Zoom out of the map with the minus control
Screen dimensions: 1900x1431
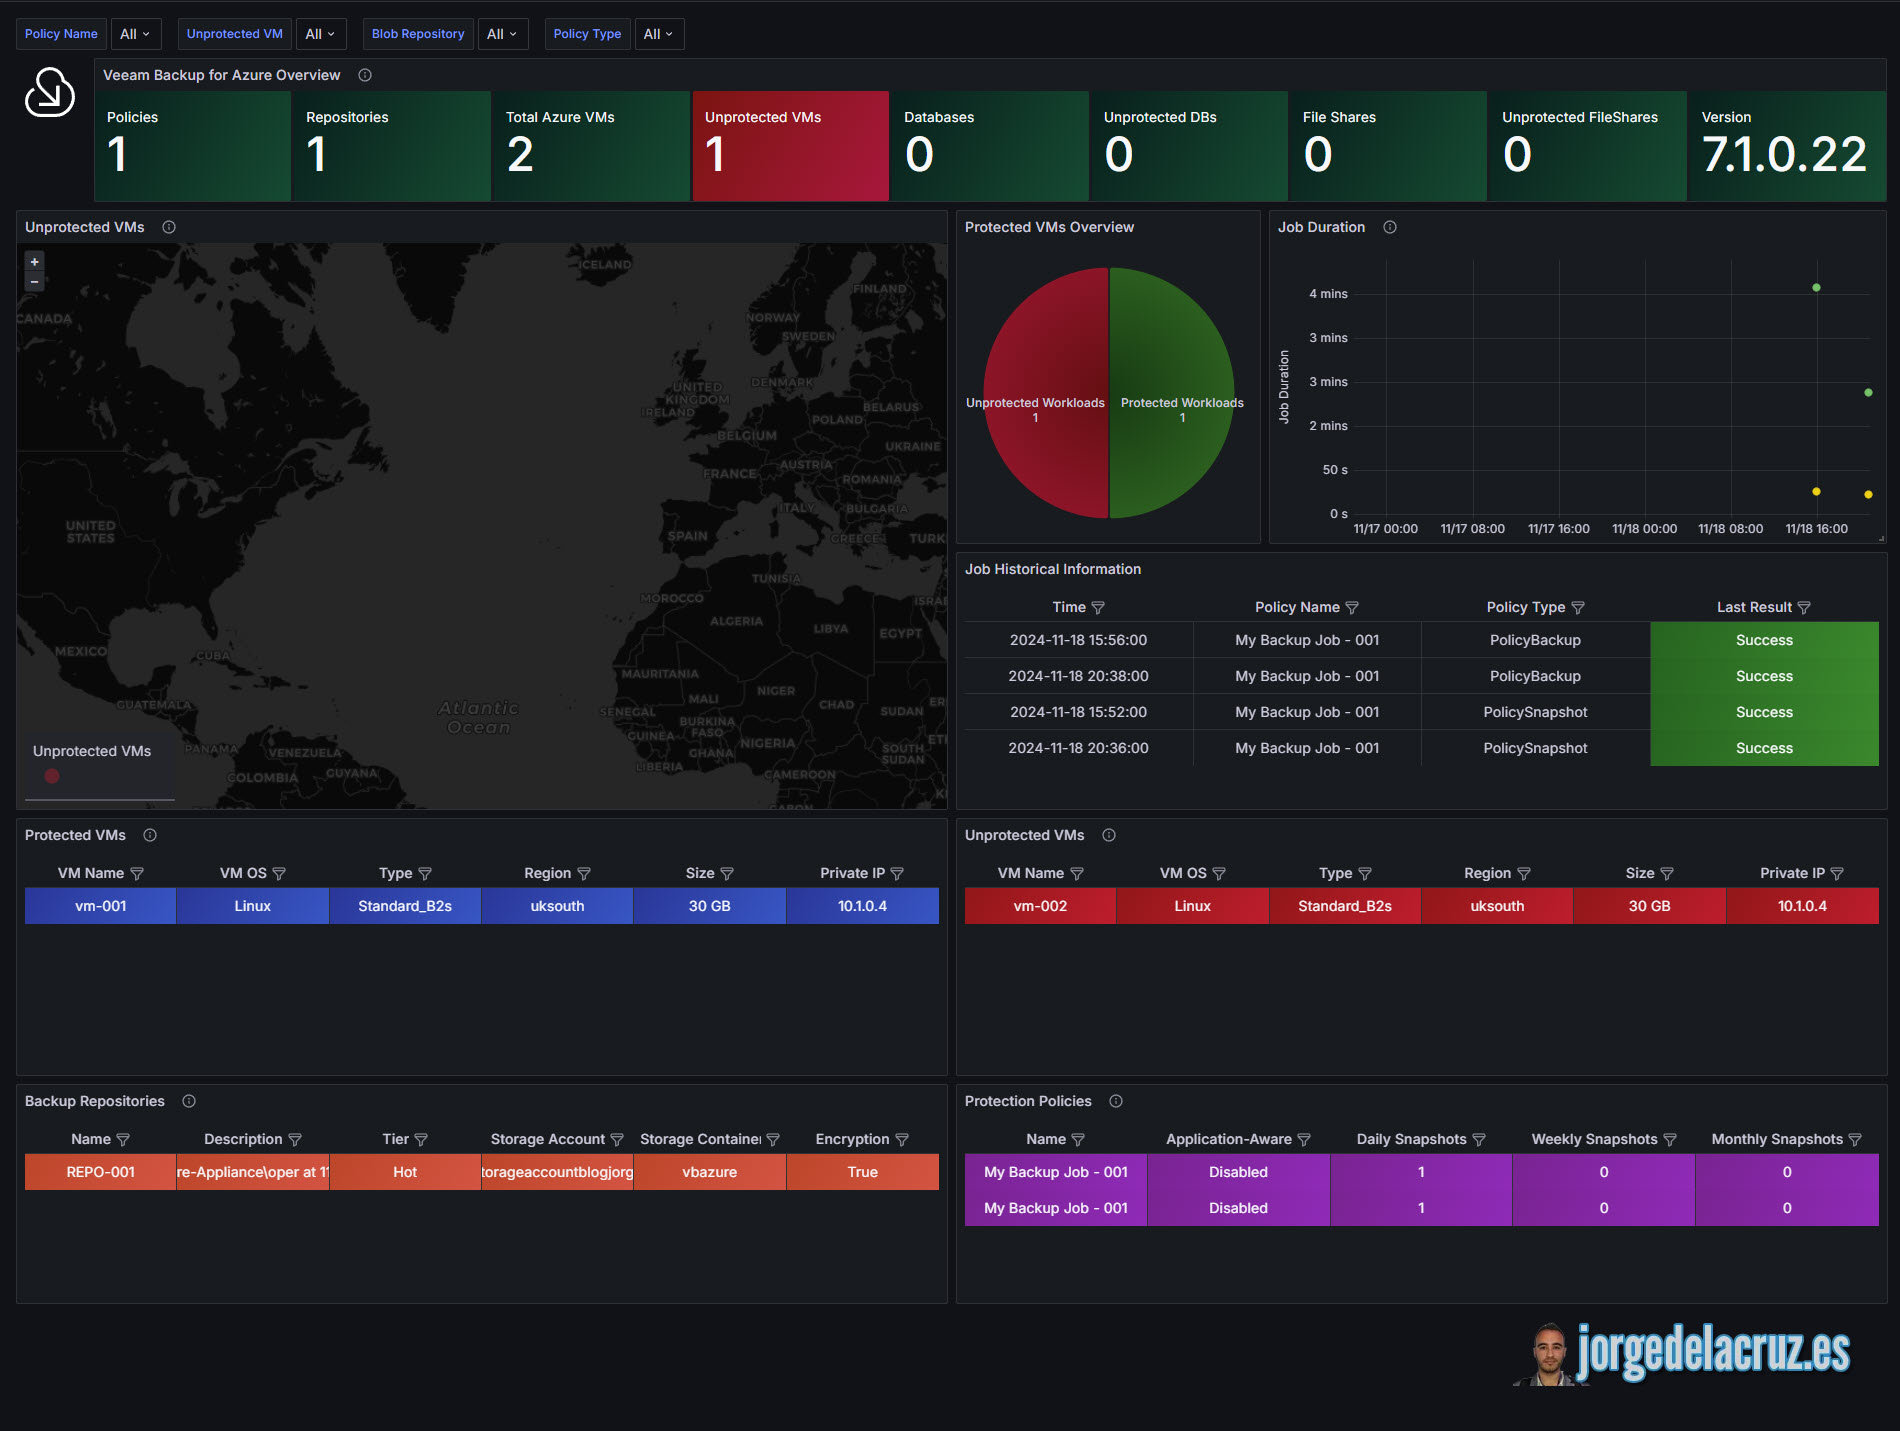click(34, 281)
